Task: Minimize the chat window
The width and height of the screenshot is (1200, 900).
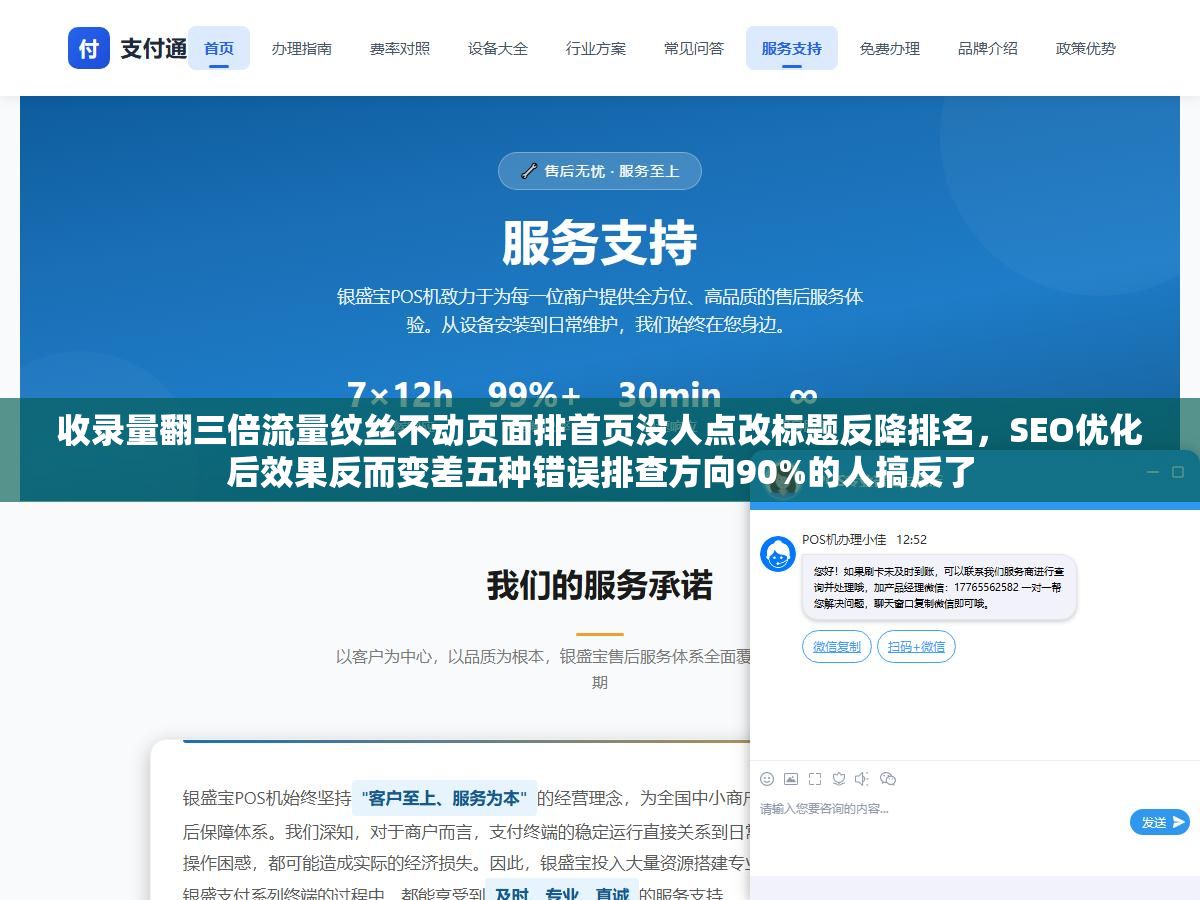Action: point(1152,472)
